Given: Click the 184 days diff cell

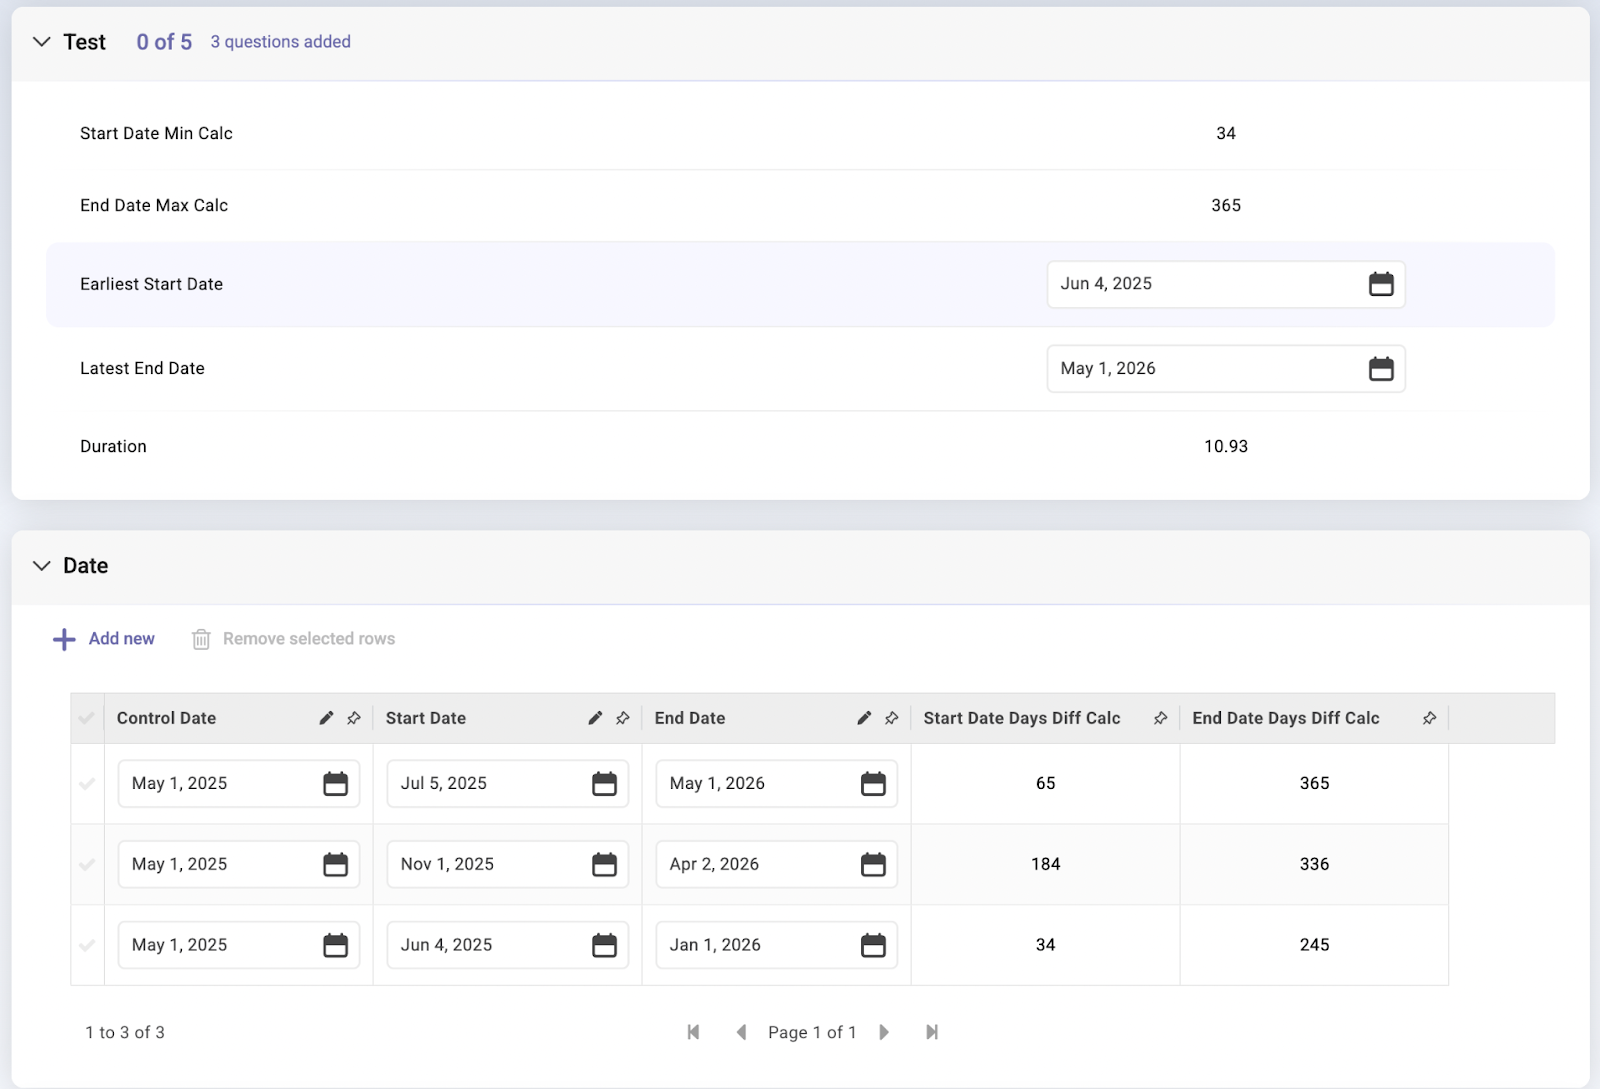Looking at the screenshot, I should (x=1046, y=864).
